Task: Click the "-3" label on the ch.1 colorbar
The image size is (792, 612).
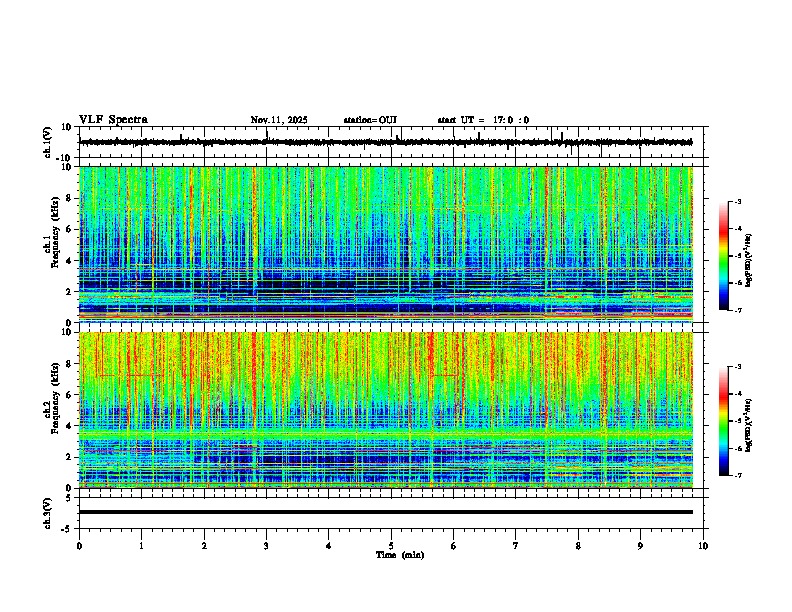Action: click(x=737, y=202)
